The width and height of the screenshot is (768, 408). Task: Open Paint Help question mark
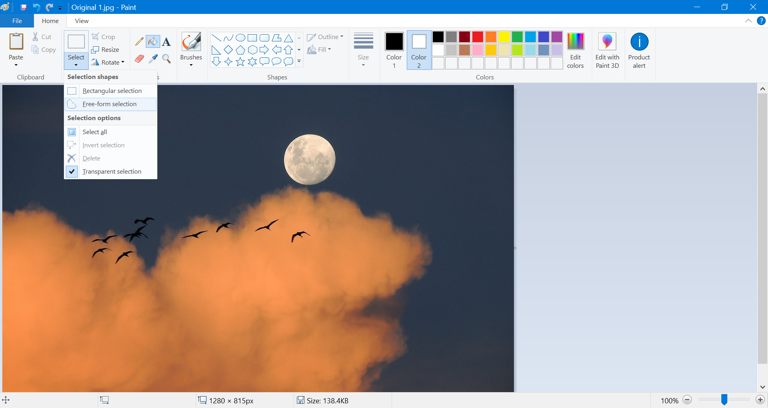pos(761,21)
